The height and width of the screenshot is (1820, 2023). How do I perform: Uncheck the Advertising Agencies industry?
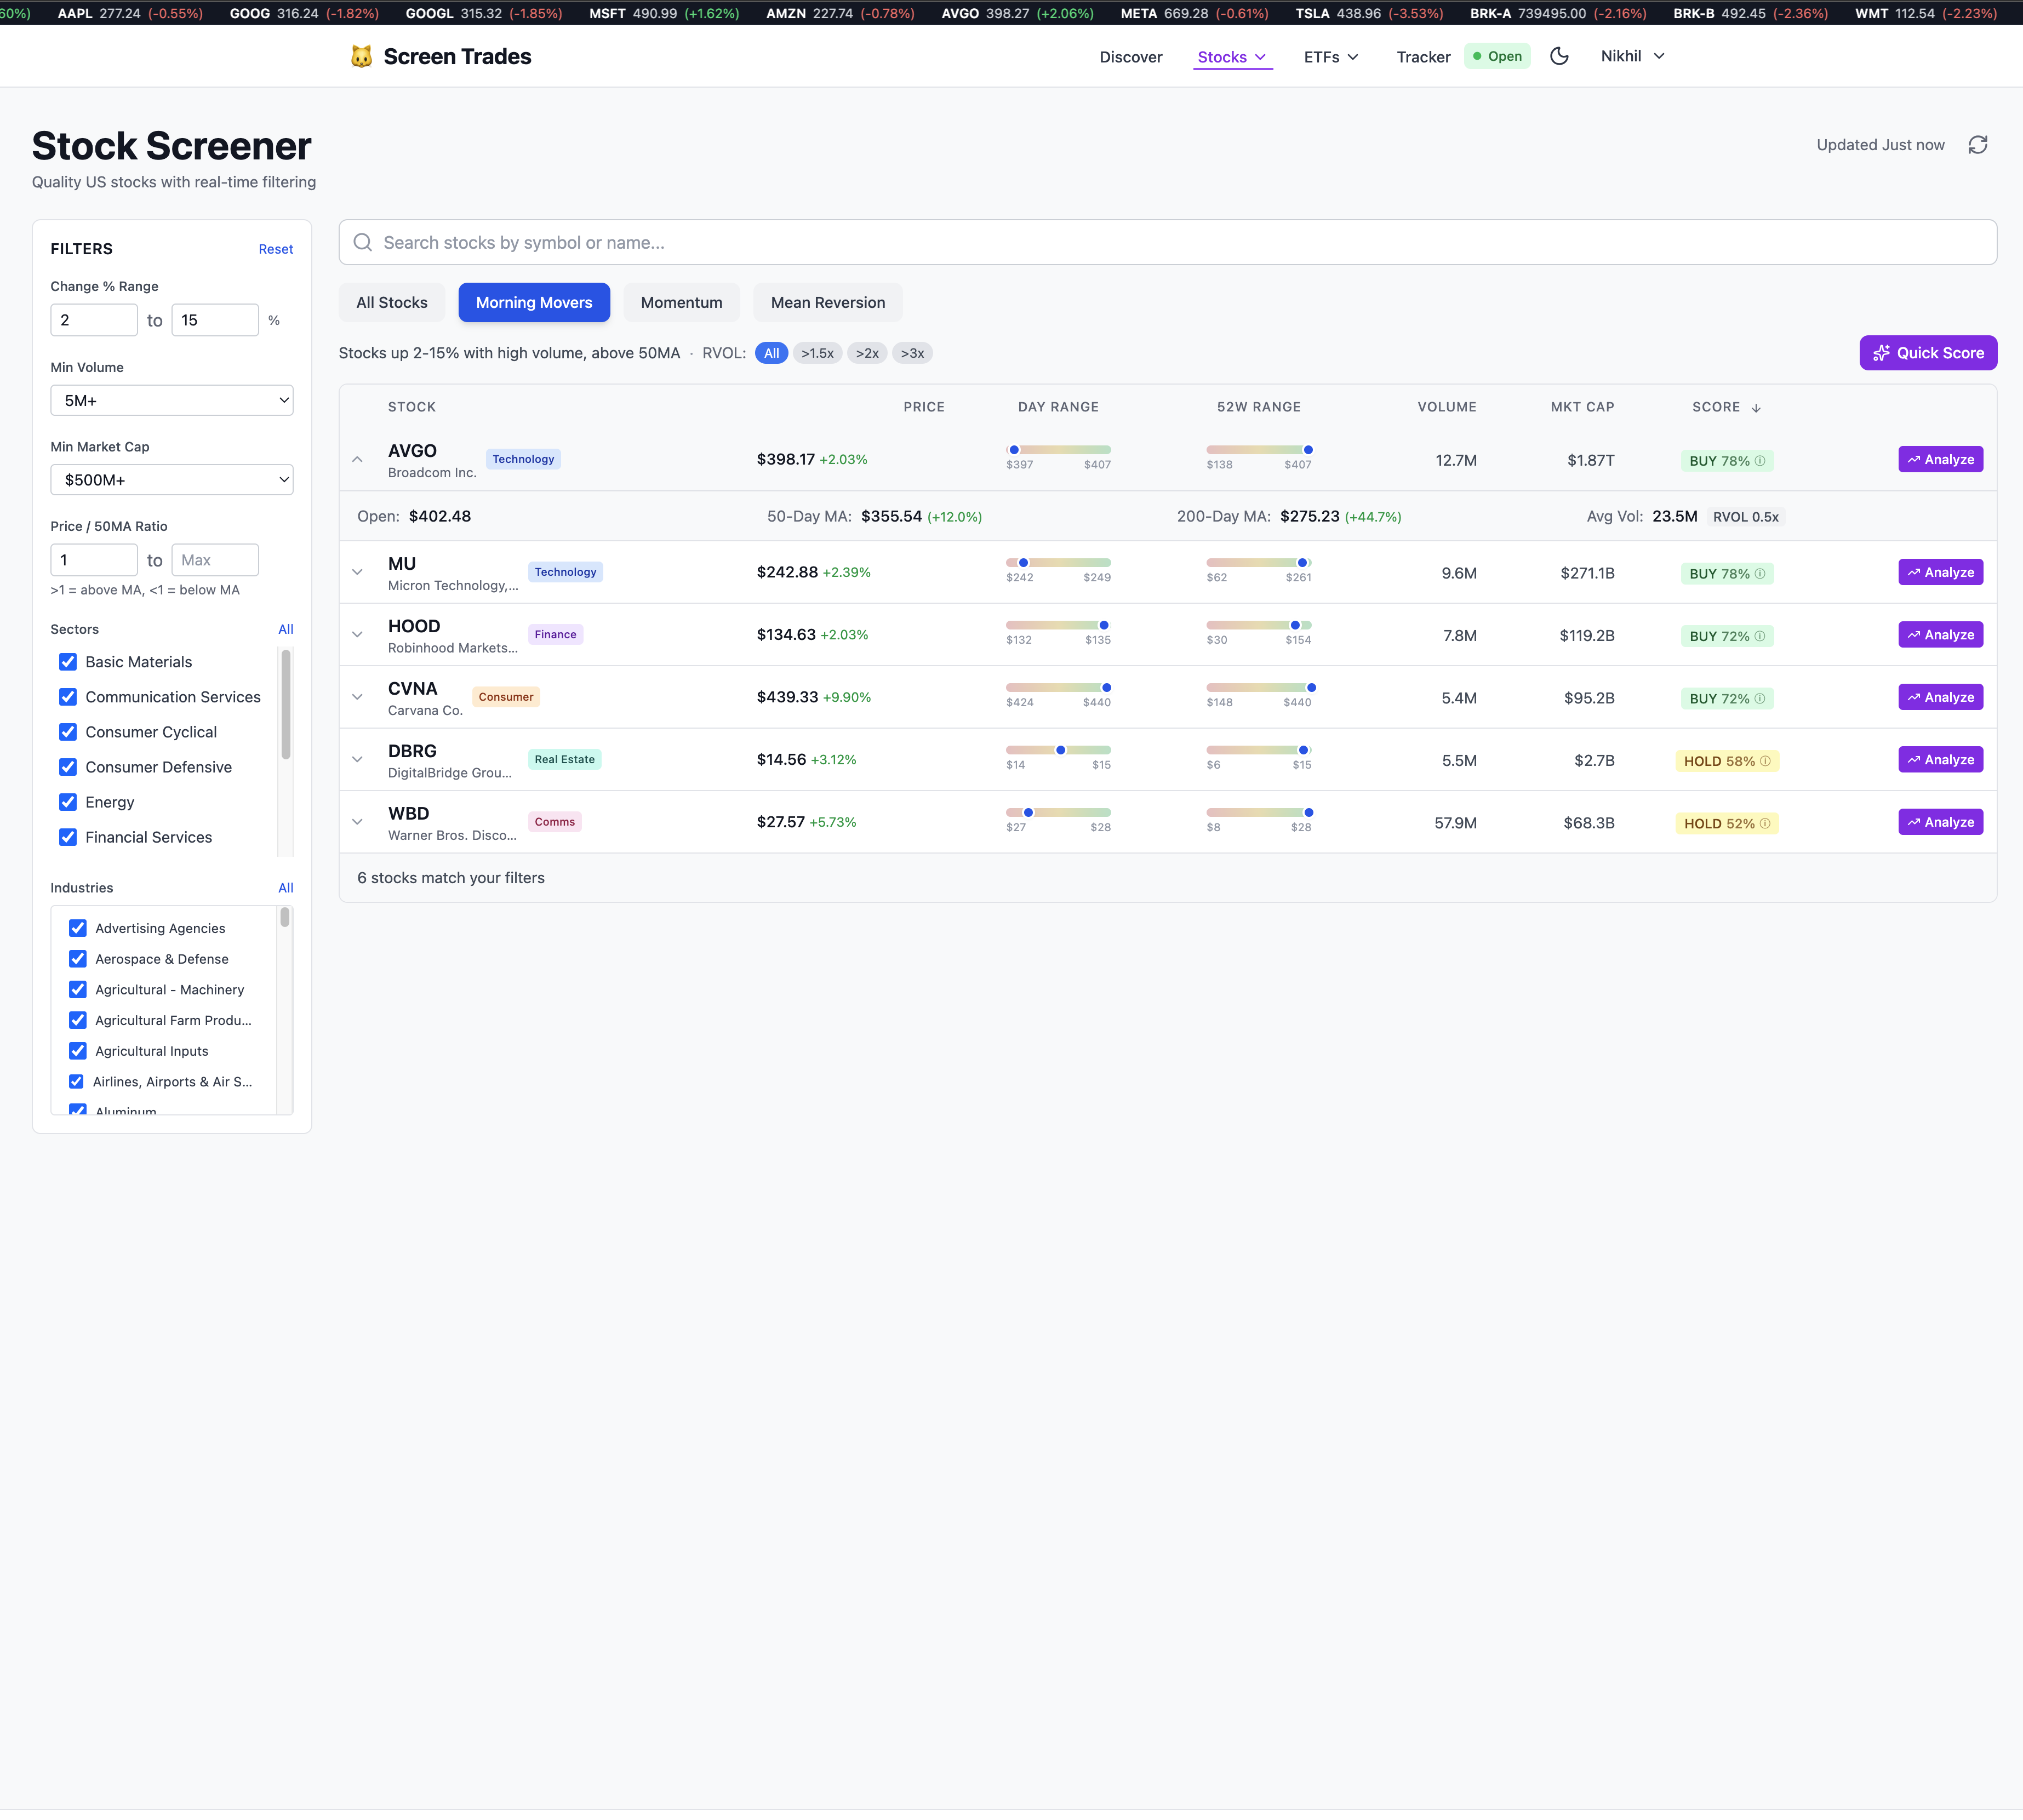click(x=78, y=928)
